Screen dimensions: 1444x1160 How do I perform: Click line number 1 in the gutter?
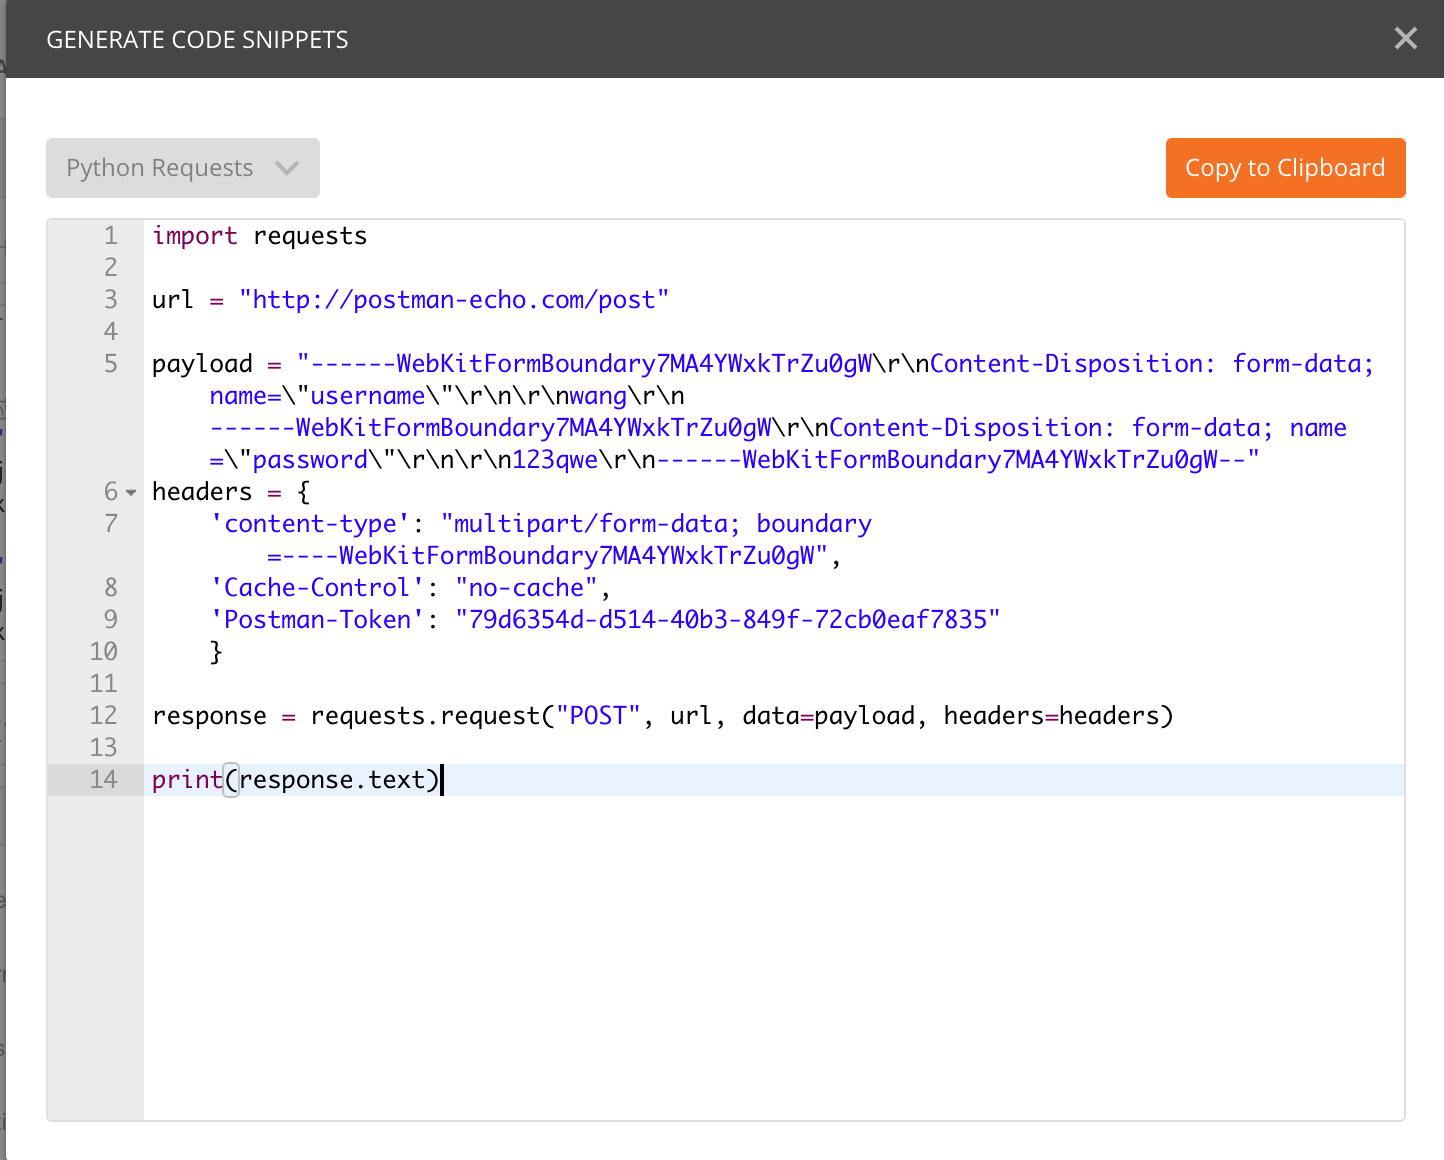point(110,236)
